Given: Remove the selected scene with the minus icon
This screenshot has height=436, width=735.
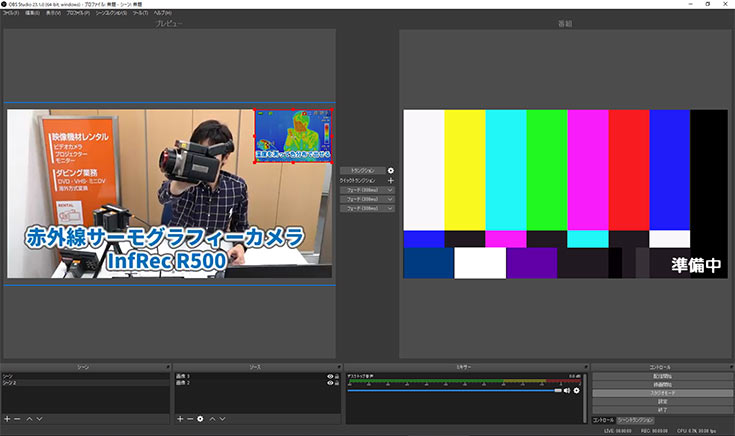Looking at the screenshot, I should [17, 419].
